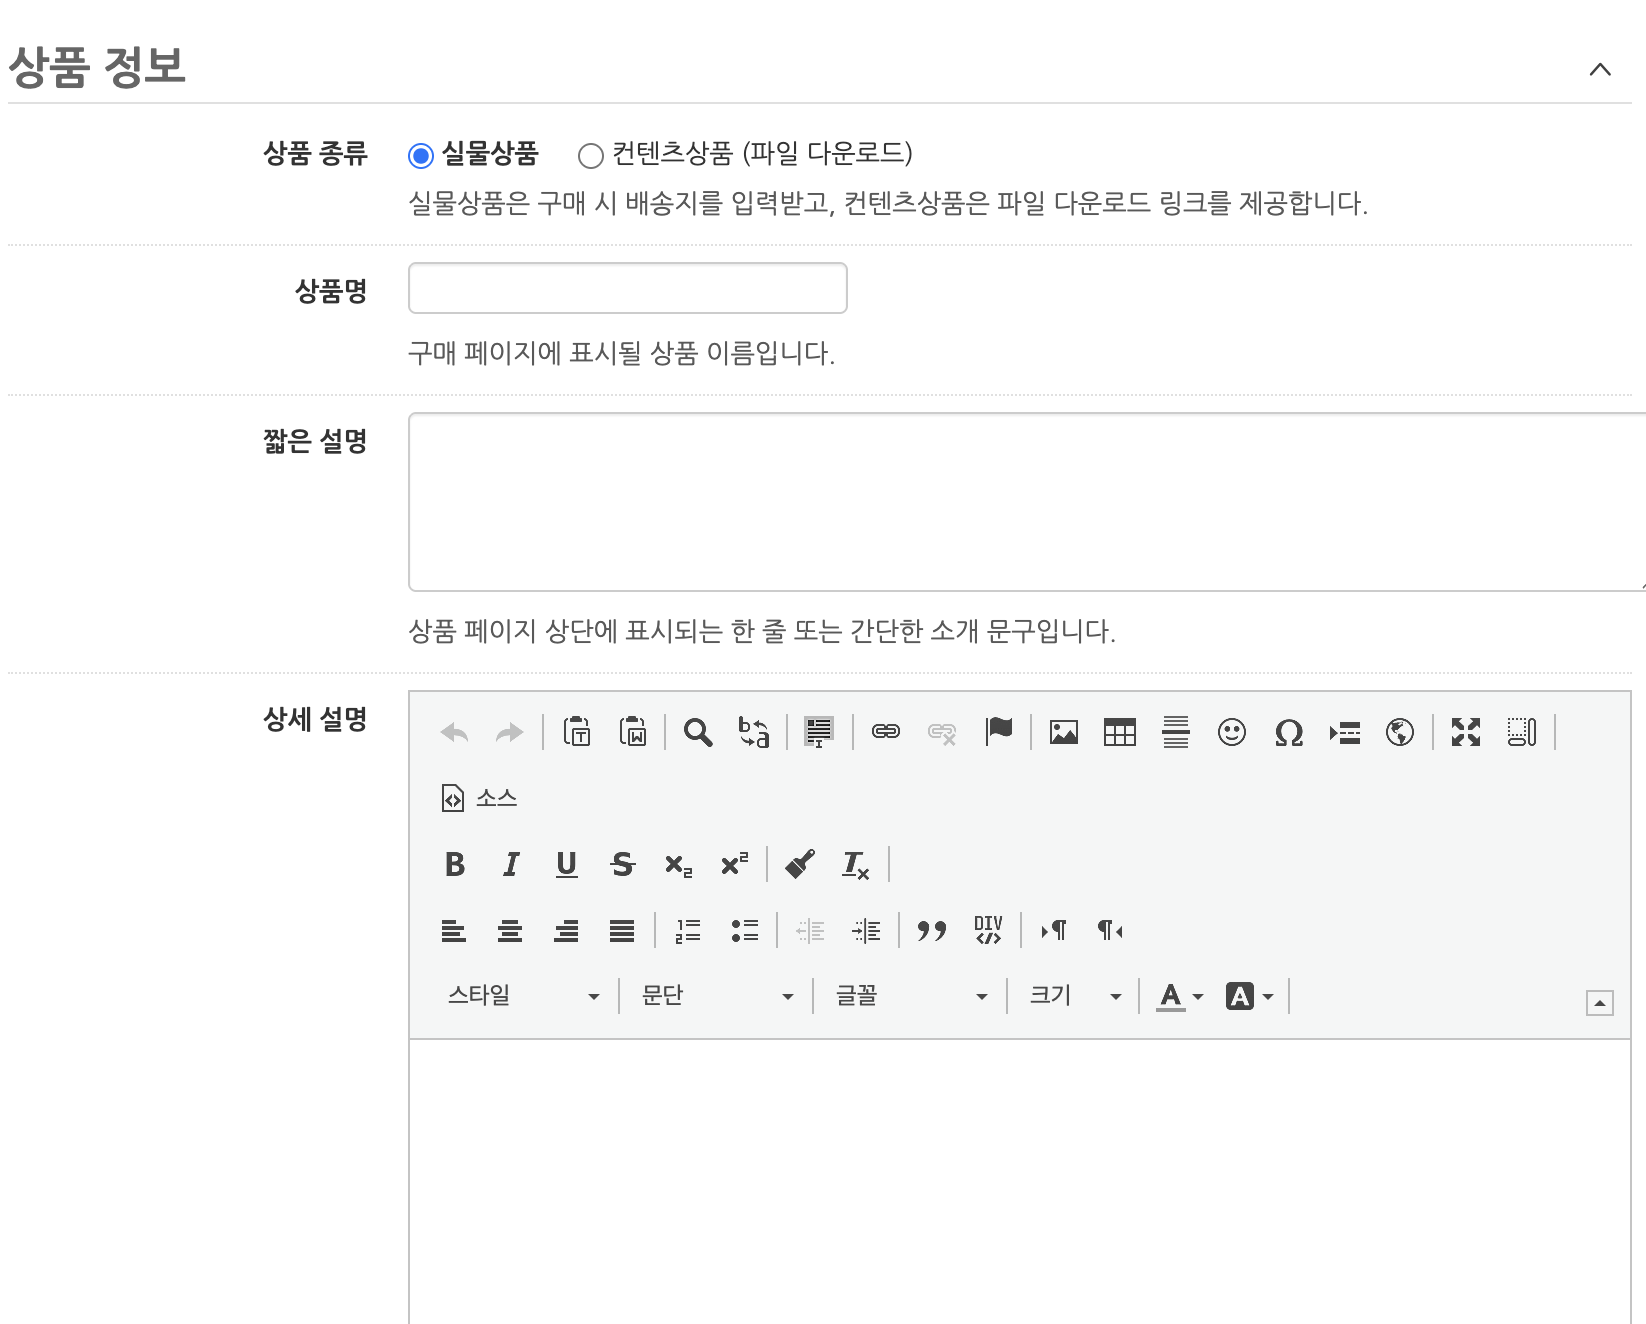Image resolution: width=1646 pixels, height=1324 pixels.
Task: Collapse the 상품 정보 section chevron
Action: tap(1600, 69)
